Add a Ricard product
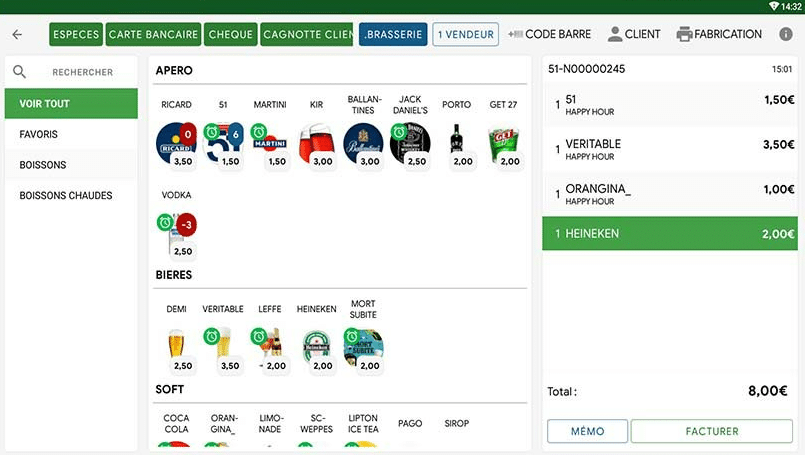Image resolution: width=805 pixels, height=455 pixels. coord(176,144)
